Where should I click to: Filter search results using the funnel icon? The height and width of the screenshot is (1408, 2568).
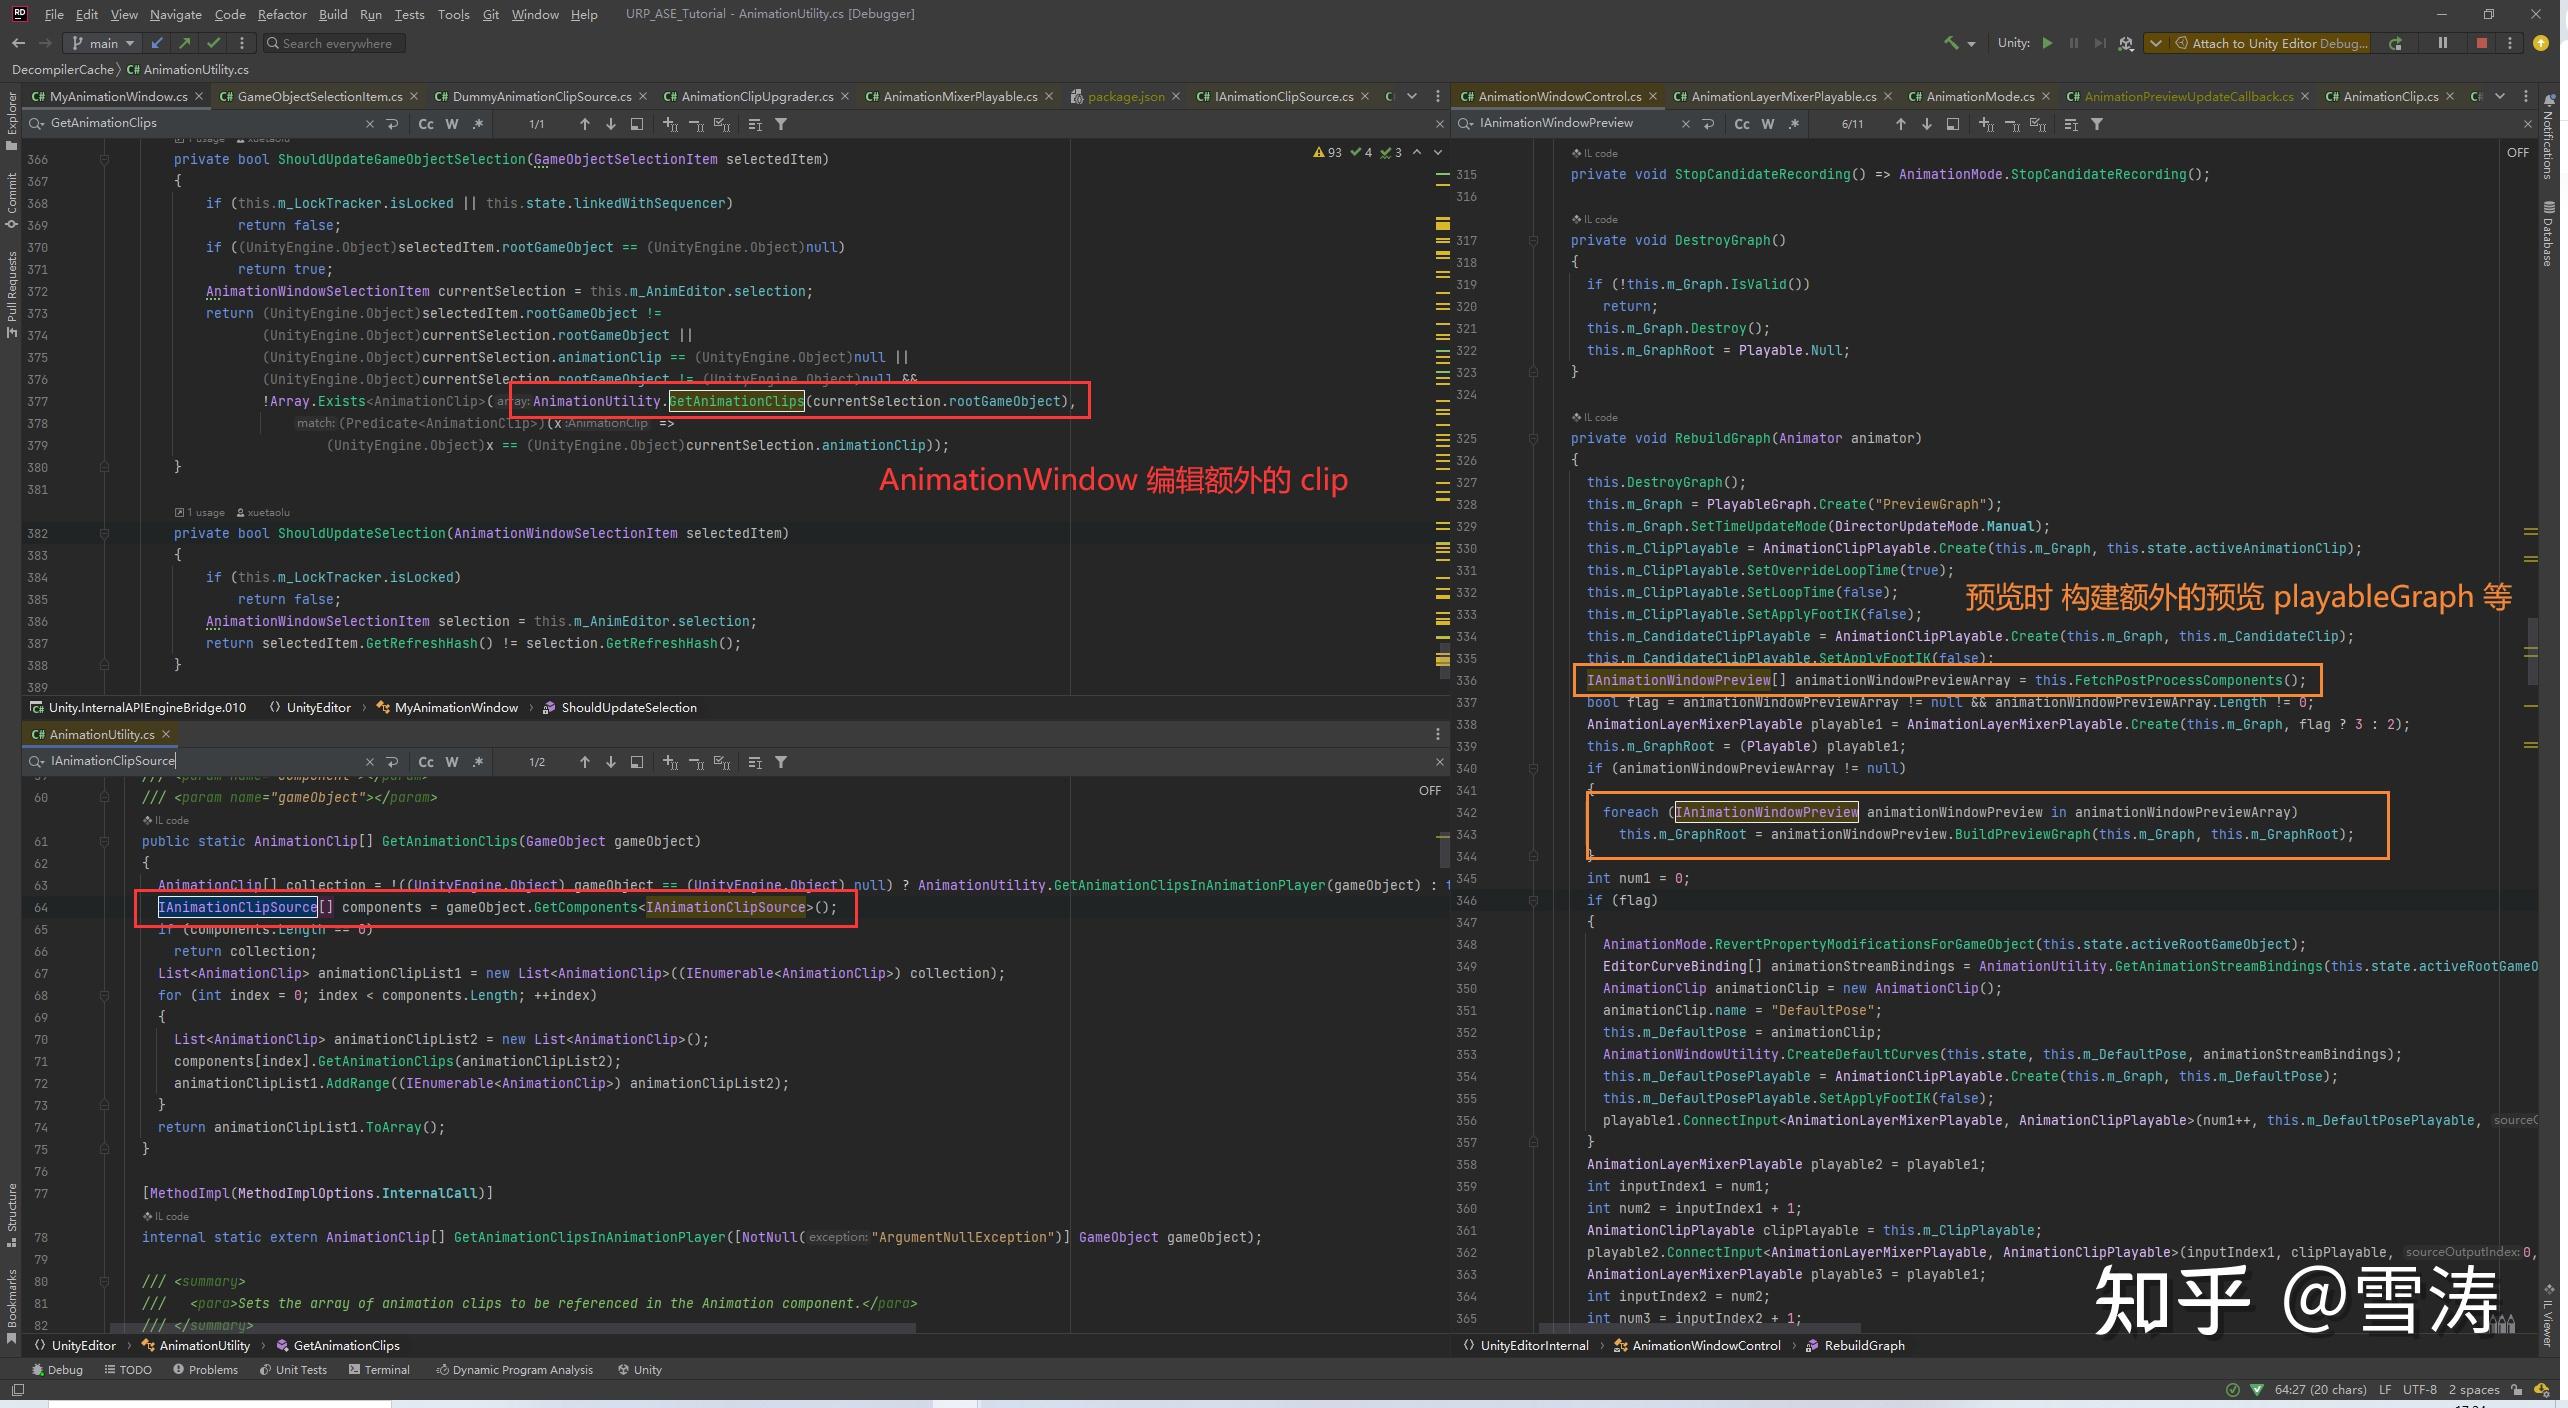(x=781, y=124)
